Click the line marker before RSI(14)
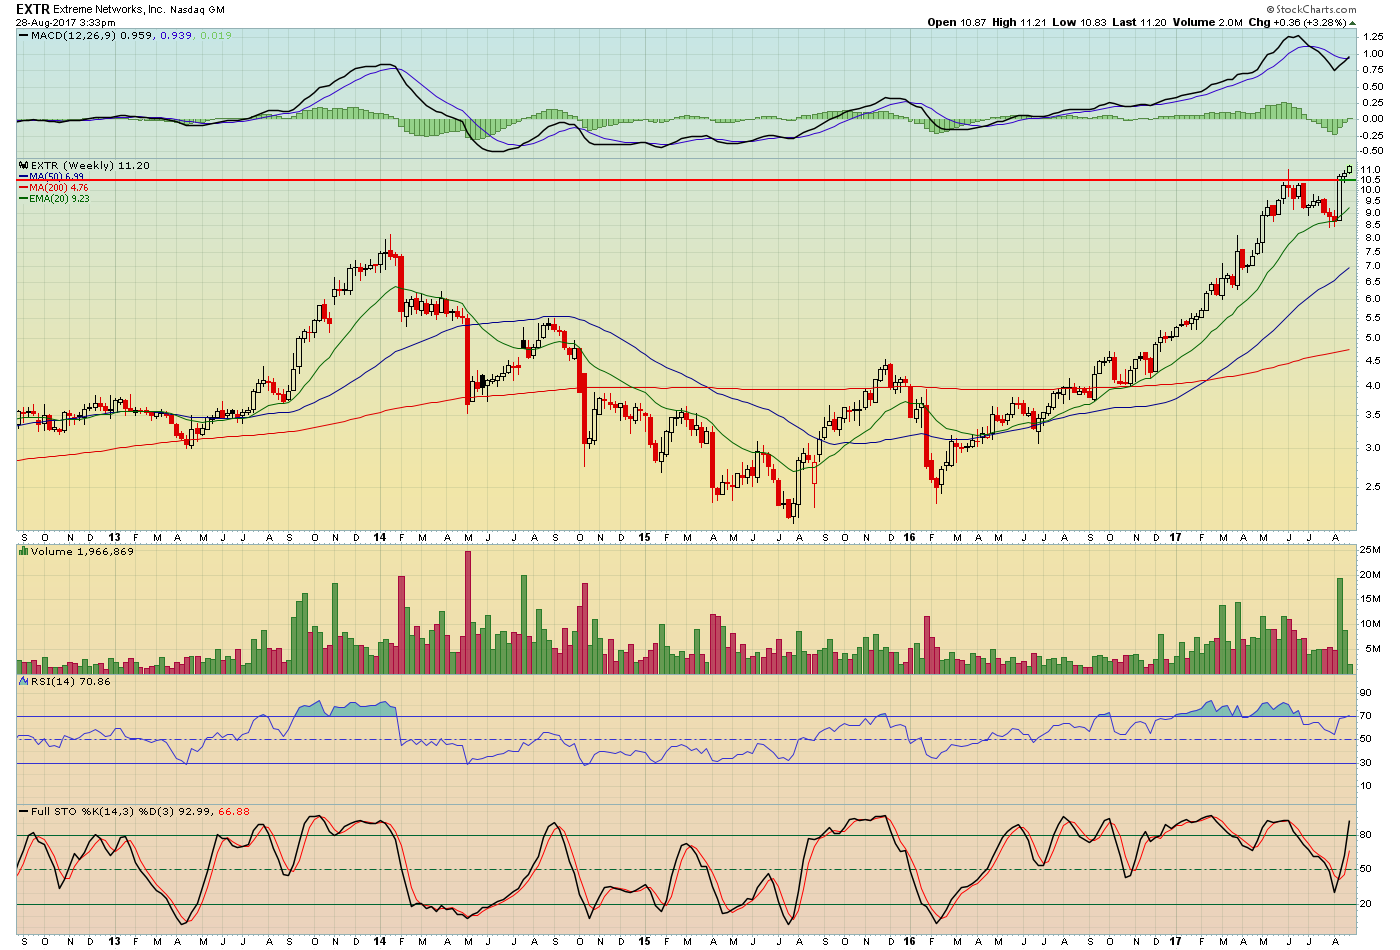This screenshot has width=1400, height=950. click(x=23, y=681)
